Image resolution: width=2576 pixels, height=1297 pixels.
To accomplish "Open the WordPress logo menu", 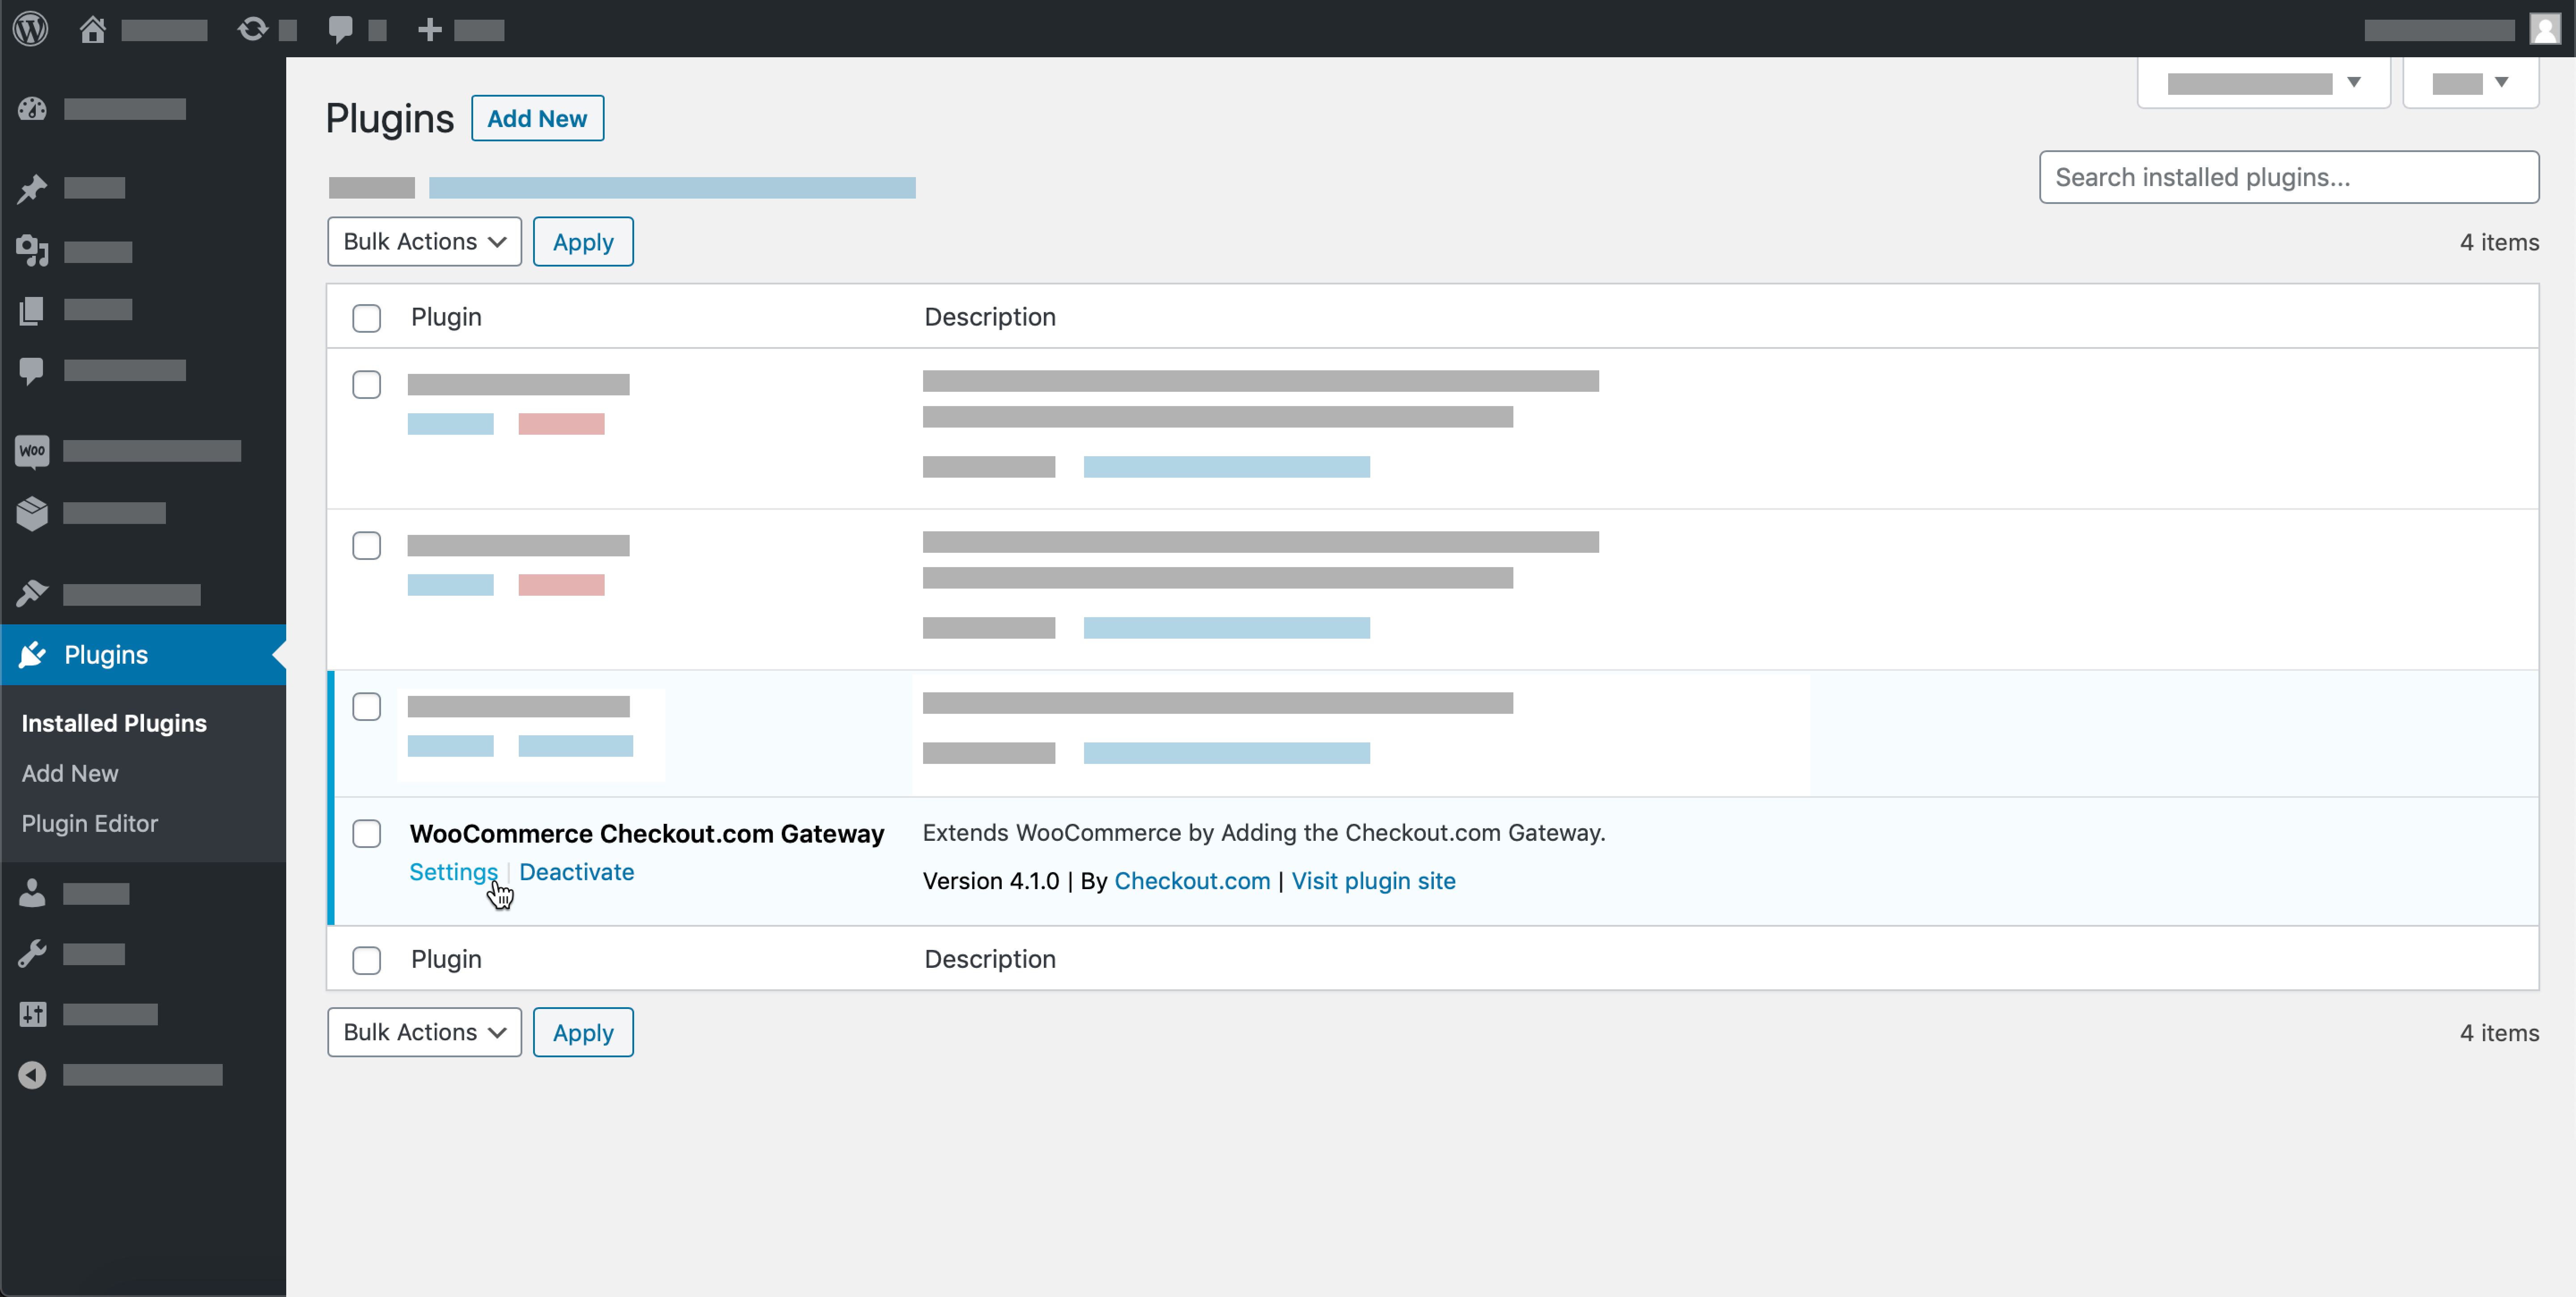I will click(31, 28).
